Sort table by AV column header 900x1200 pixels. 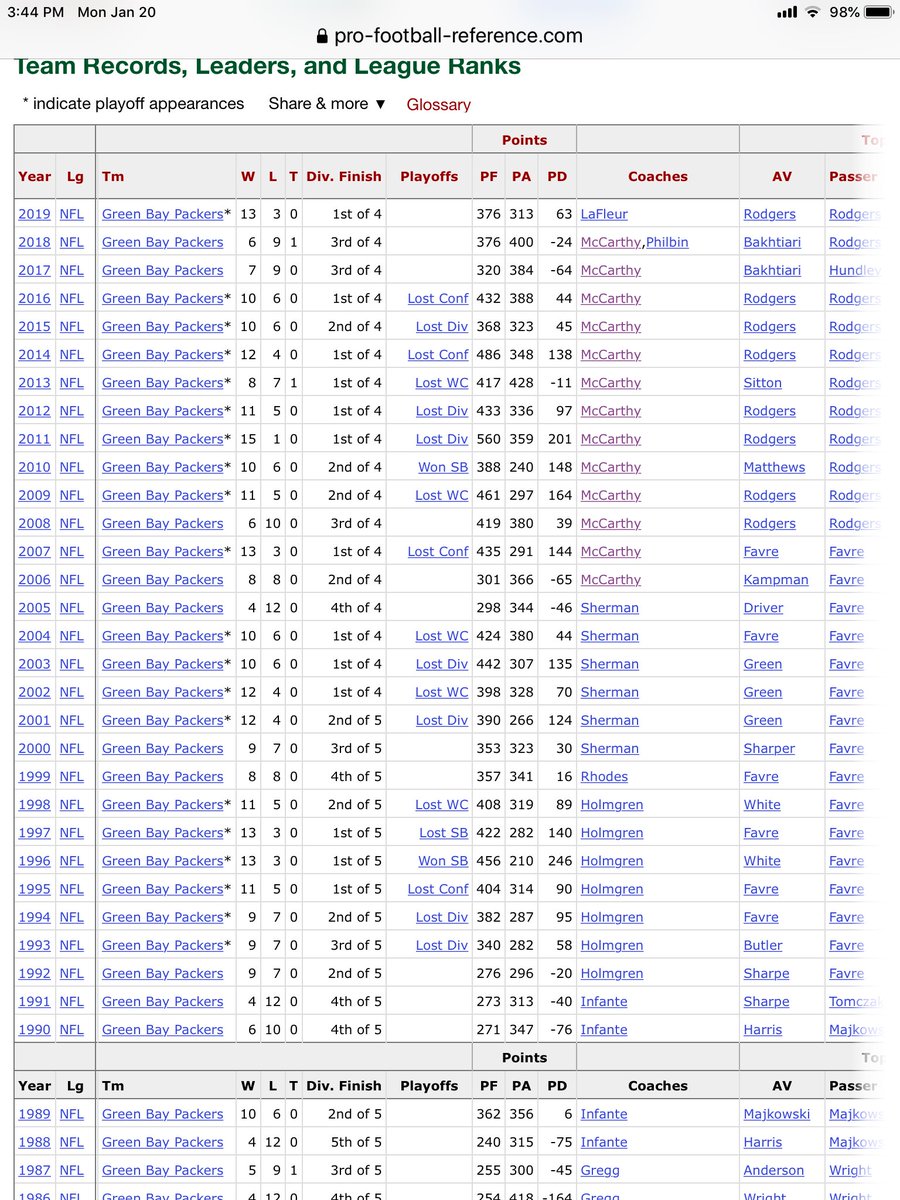[782, 176]
